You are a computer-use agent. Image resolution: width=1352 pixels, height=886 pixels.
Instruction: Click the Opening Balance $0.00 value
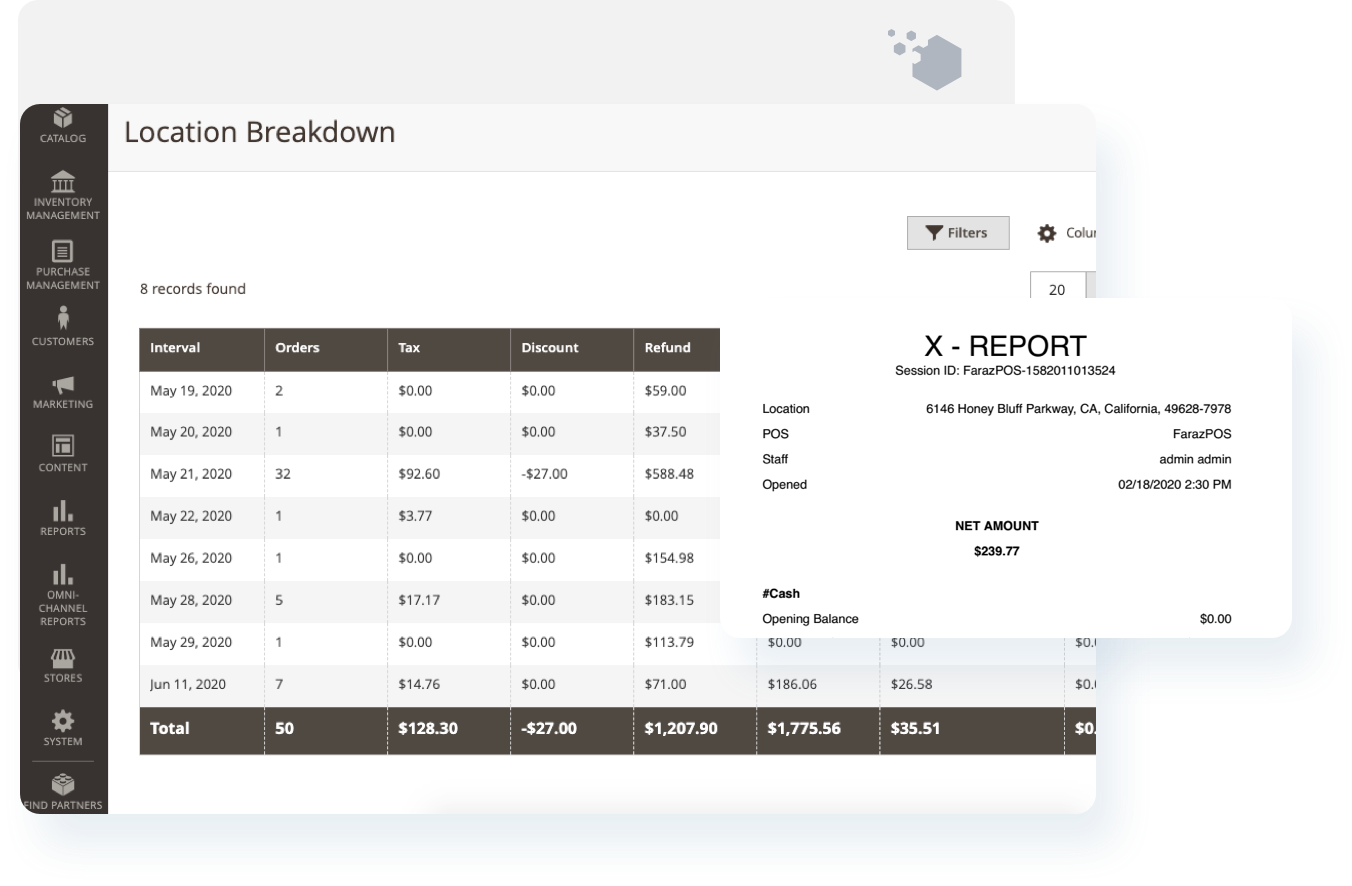tap(1215, 619)
